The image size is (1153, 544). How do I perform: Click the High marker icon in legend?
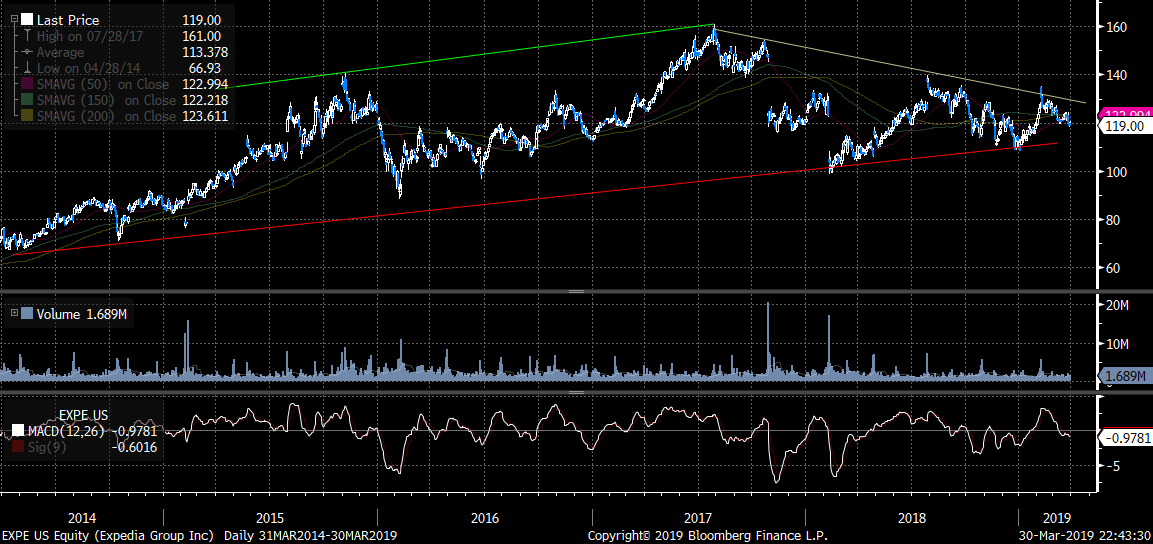(x=27, y=36)
